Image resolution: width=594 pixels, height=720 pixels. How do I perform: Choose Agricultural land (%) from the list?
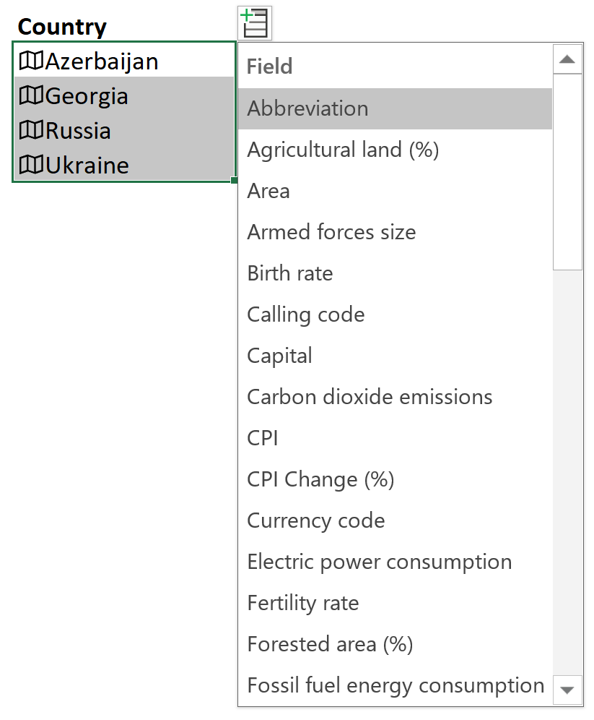coord(395,150)
